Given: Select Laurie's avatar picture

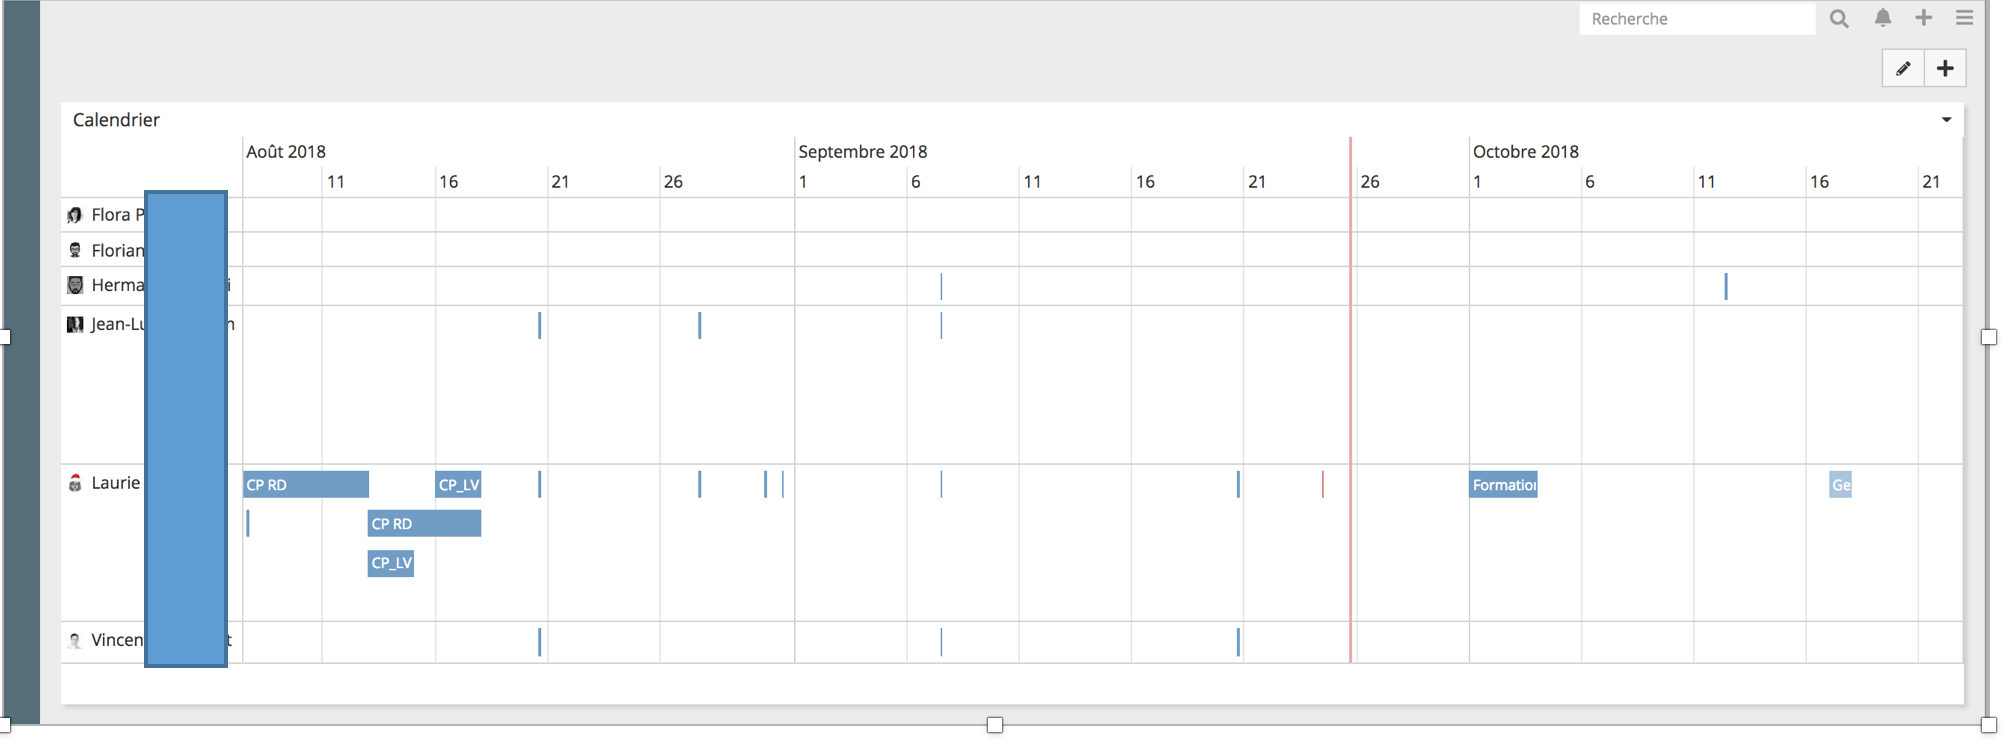Looking at the screenshot, I should tap(75, 483).
